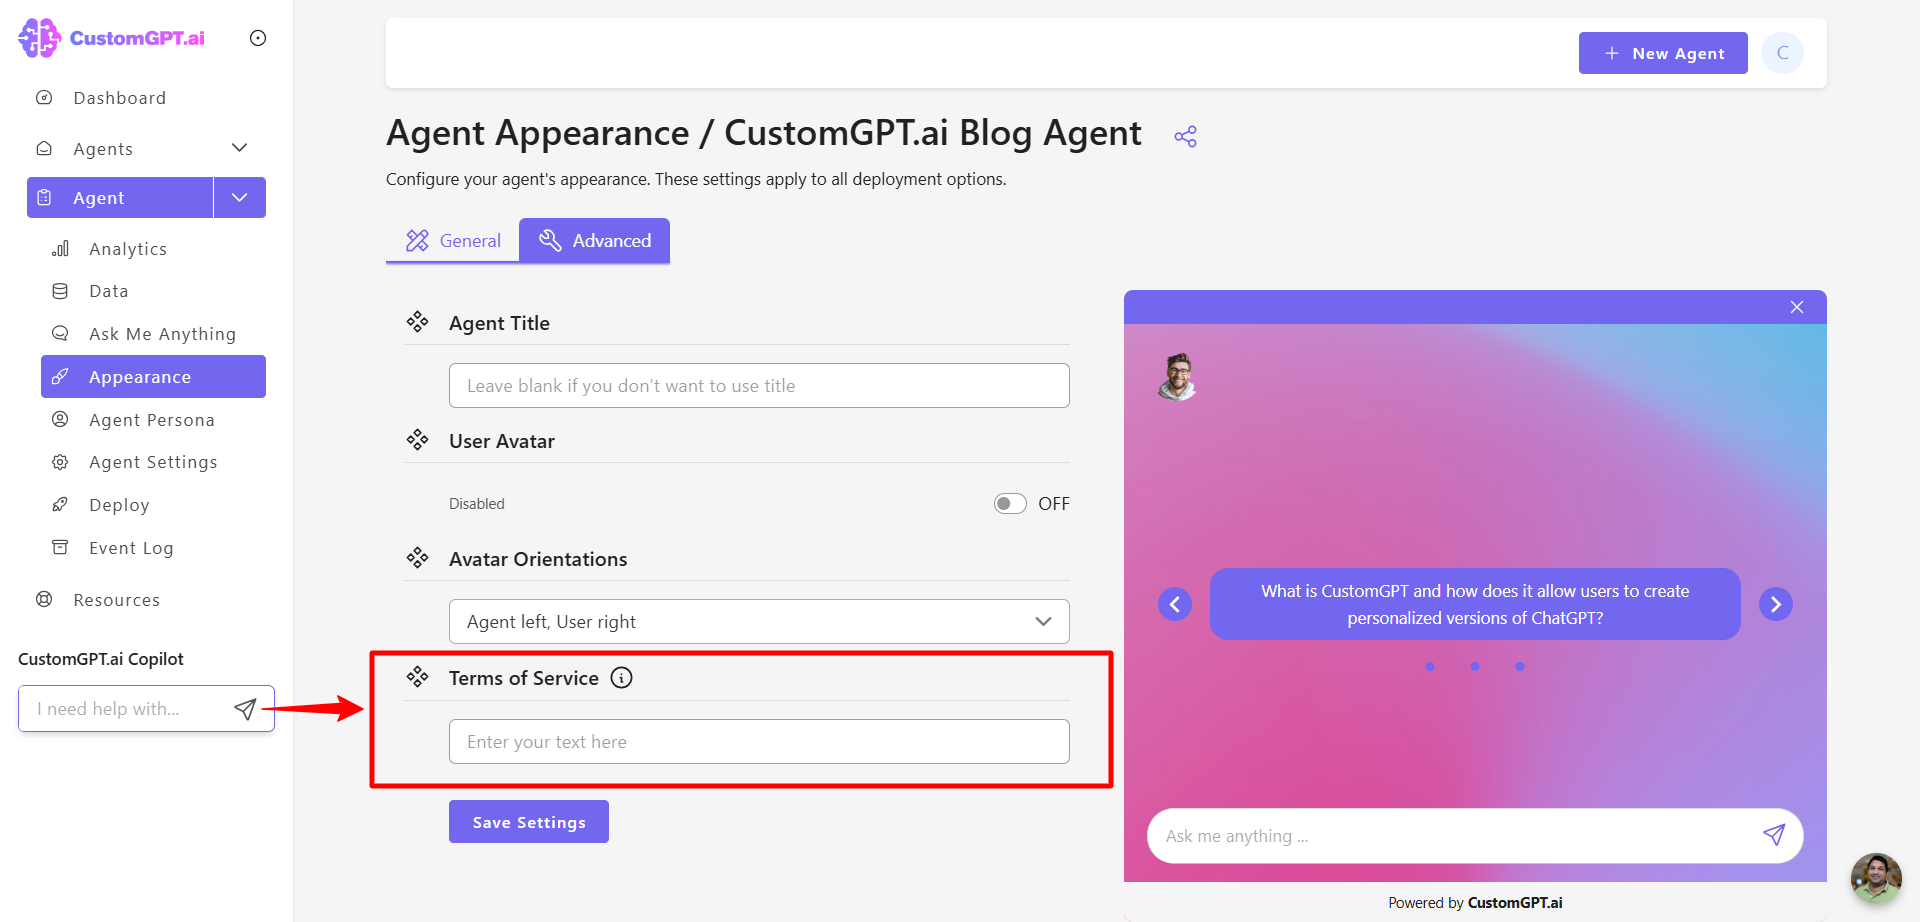
Task: Go to Ask Me Anything
Action: [x=162, y=334]
